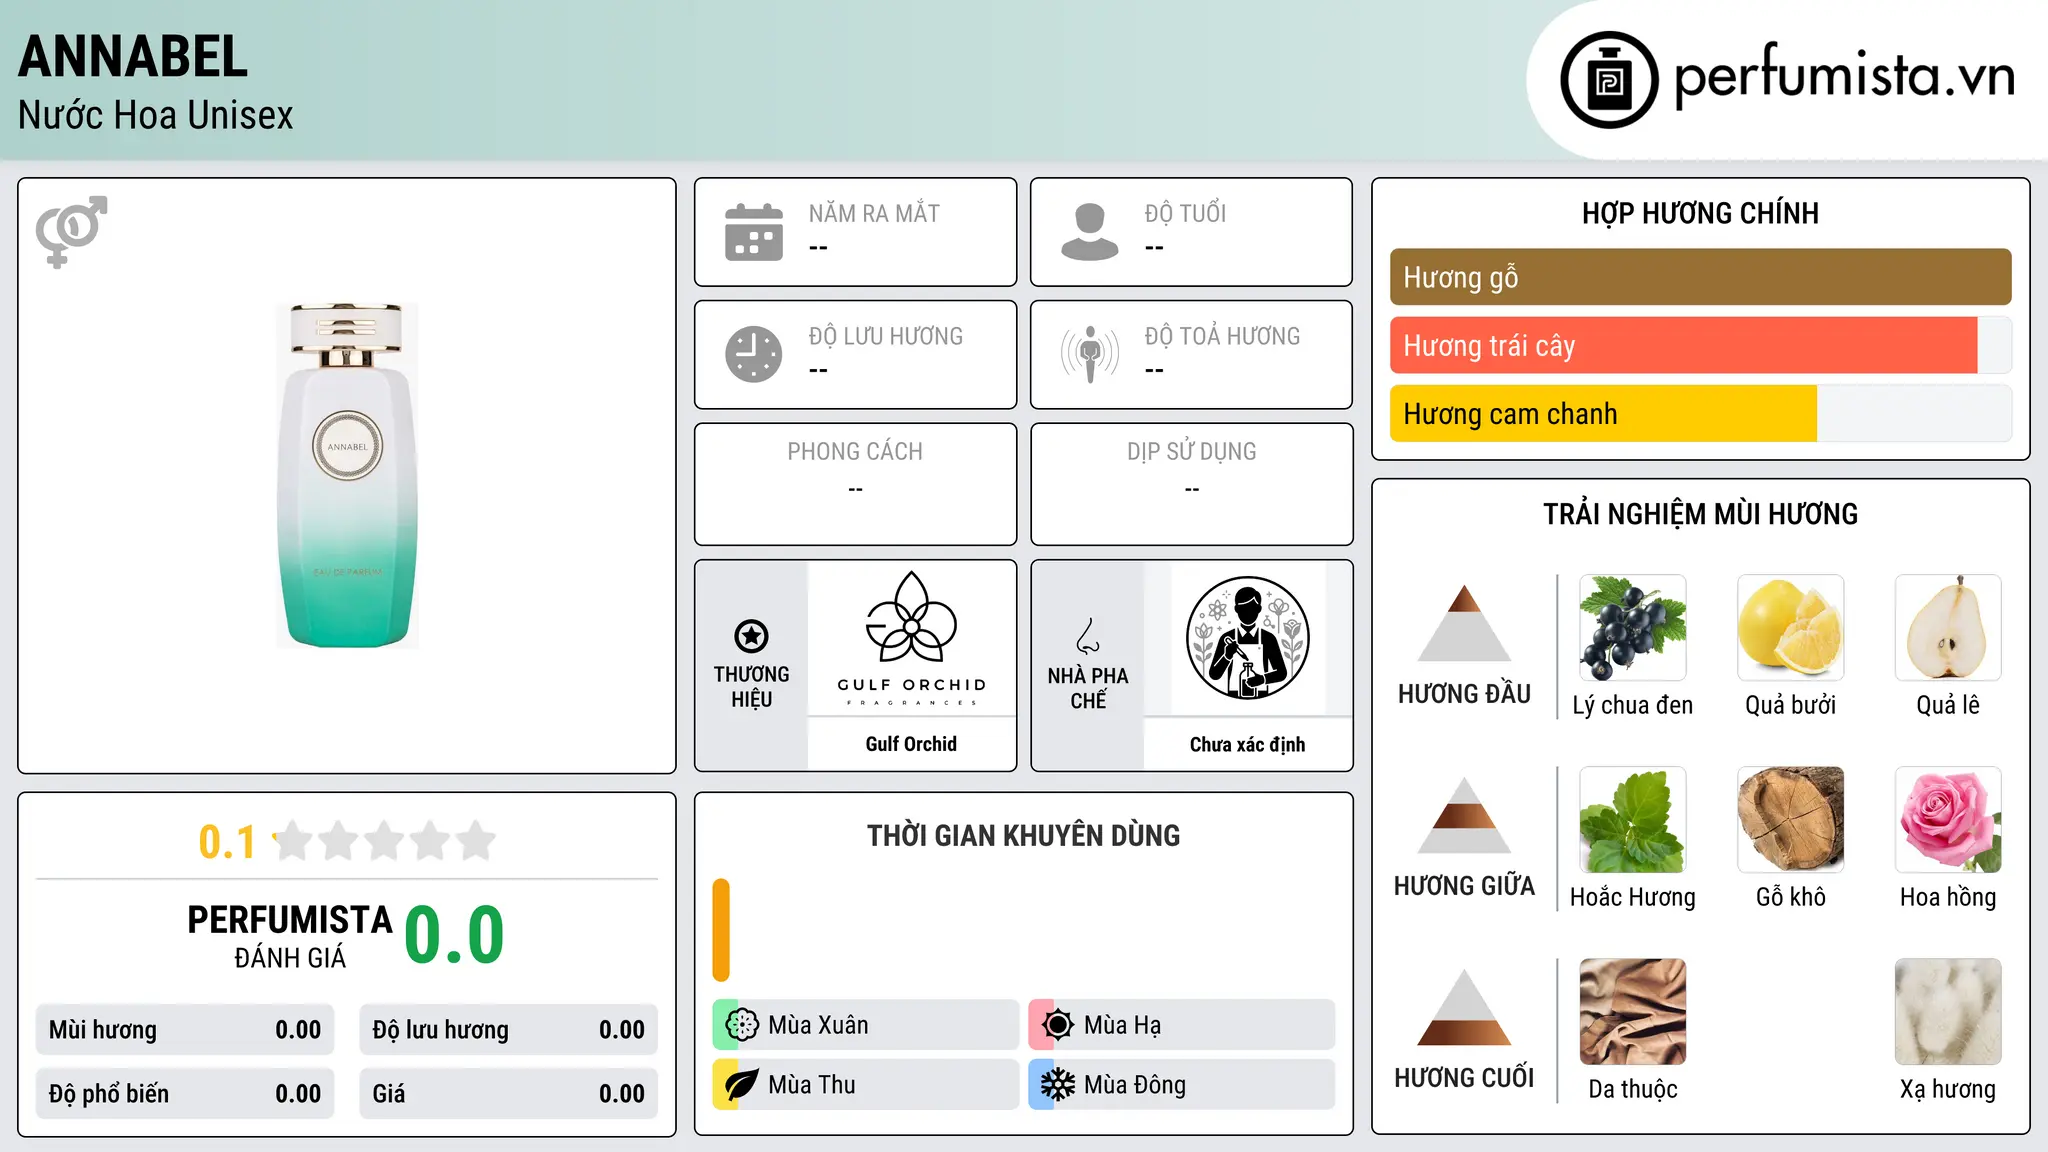Click the Giá score row
This screenshot has width=2048, height=1152.
[x=509, y=1094]
